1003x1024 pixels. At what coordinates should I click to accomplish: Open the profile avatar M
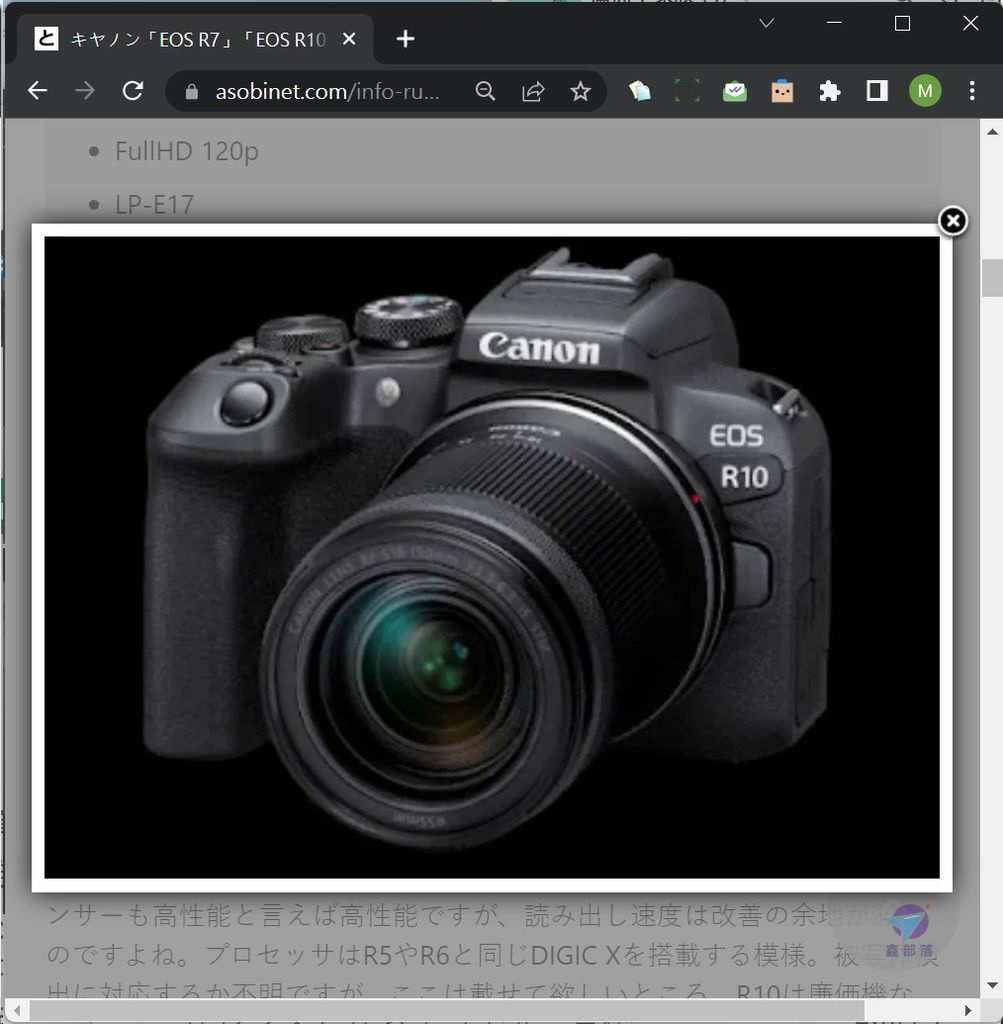[925, 91]
